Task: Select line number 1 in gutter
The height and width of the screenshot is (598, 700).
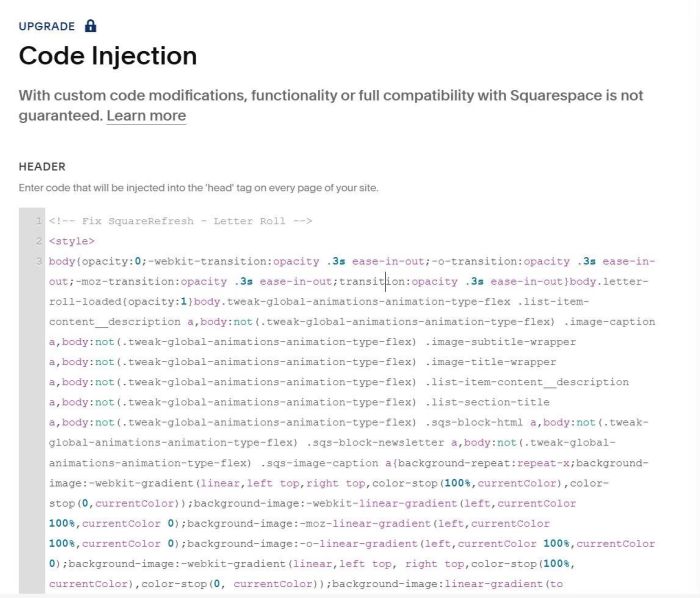Action: [x=37, y=221]
